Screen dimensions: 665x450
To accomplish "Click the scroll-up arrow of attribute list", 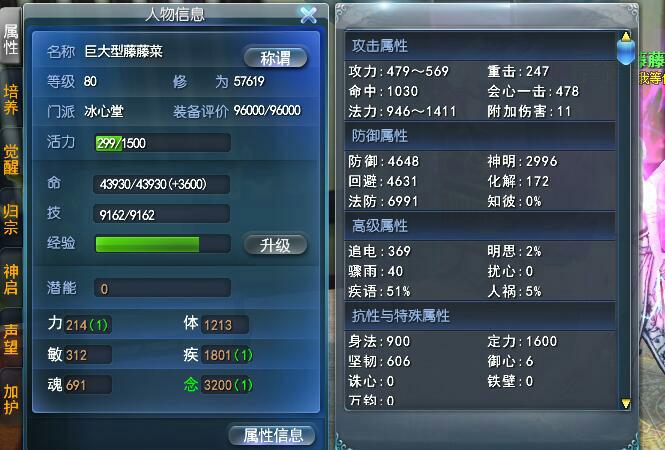I will [626, 36].
